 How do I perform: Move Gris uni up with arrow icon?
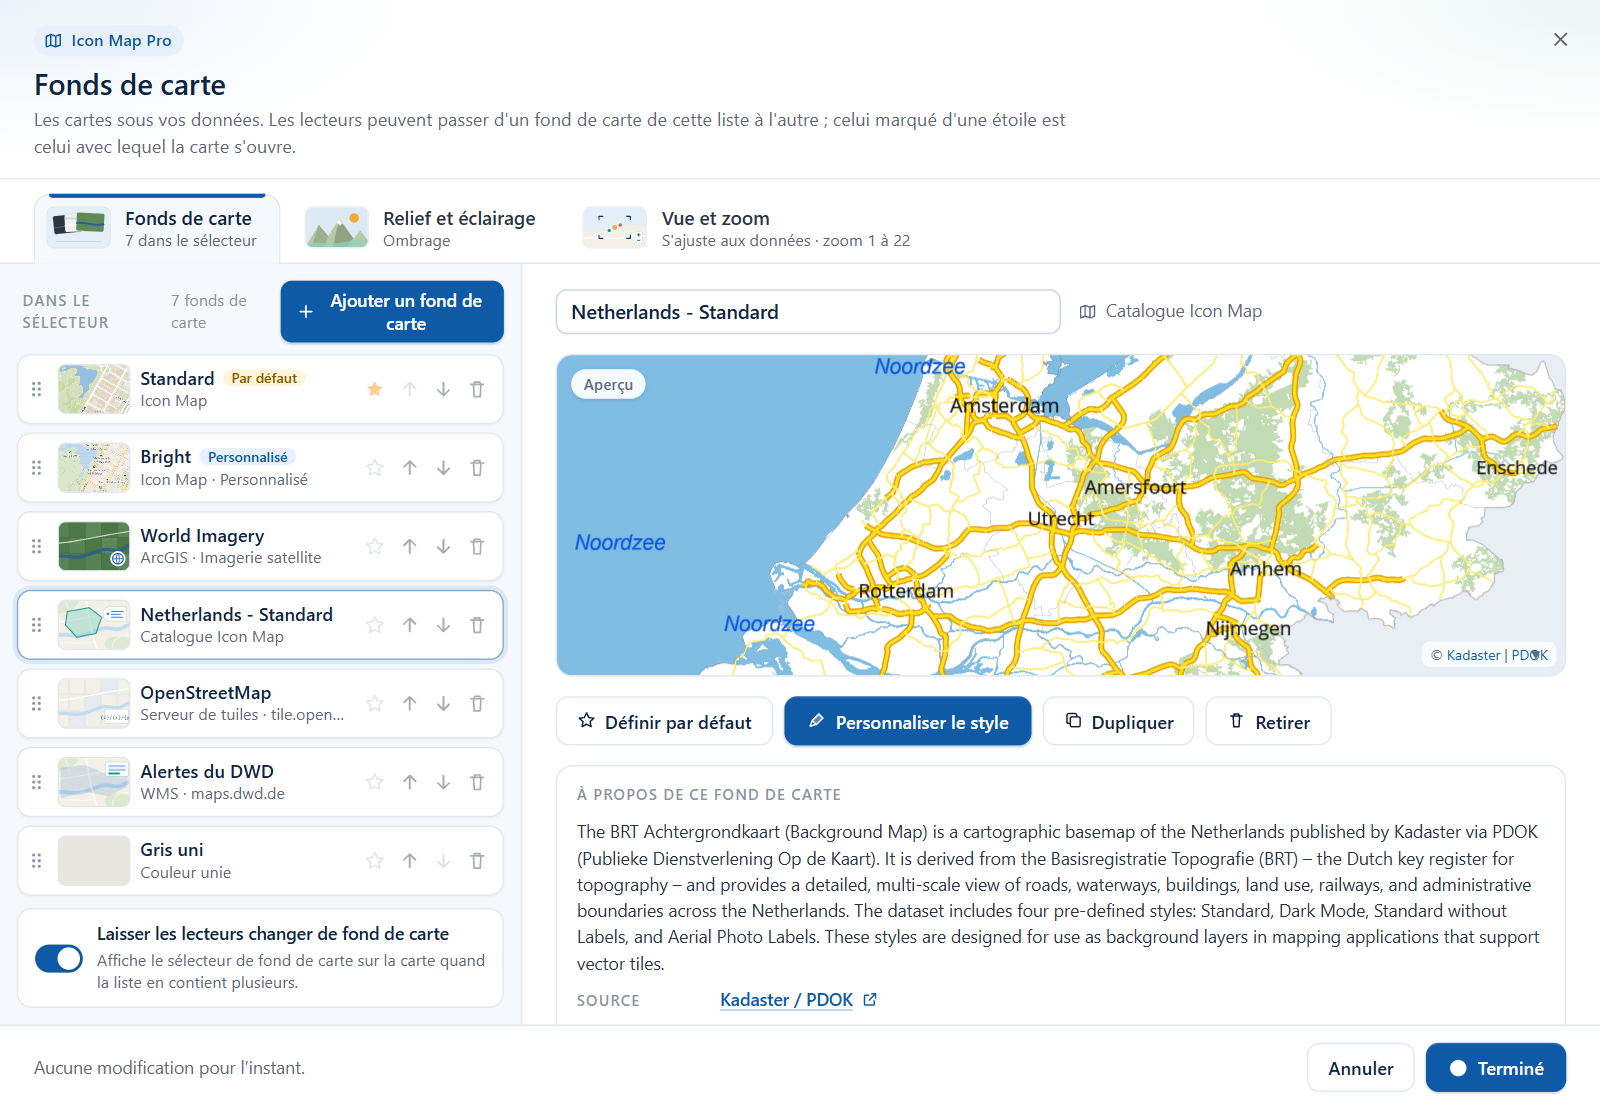pos(410,861)
